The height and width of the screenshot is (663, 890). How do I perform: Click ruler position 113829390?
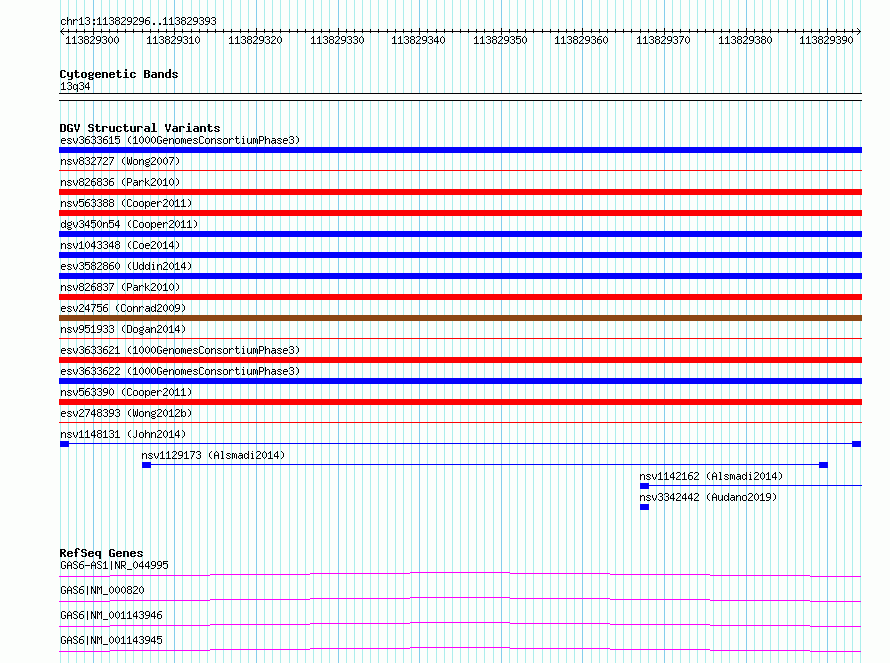point(826,40)
